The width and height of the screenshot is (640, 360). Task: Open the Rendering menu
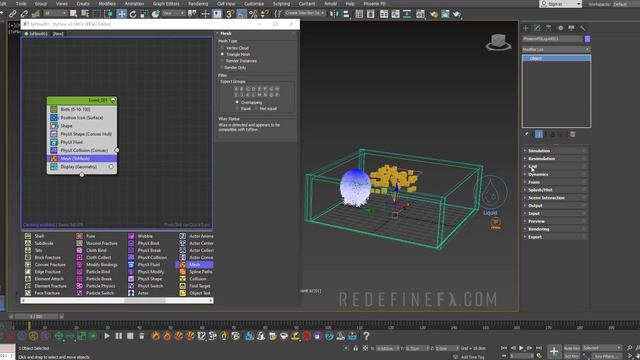click(198, 4)
